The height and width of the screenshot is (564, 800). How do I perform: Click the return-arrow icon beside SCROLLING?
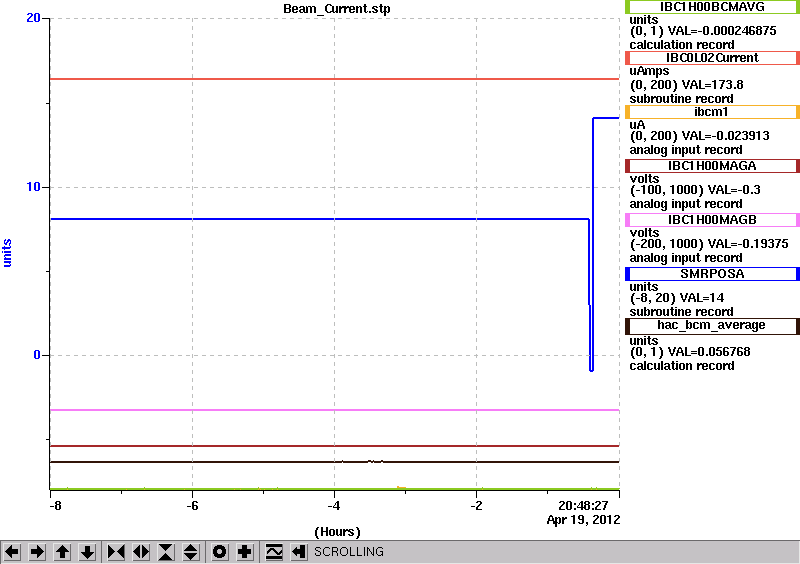coord(298,552)
